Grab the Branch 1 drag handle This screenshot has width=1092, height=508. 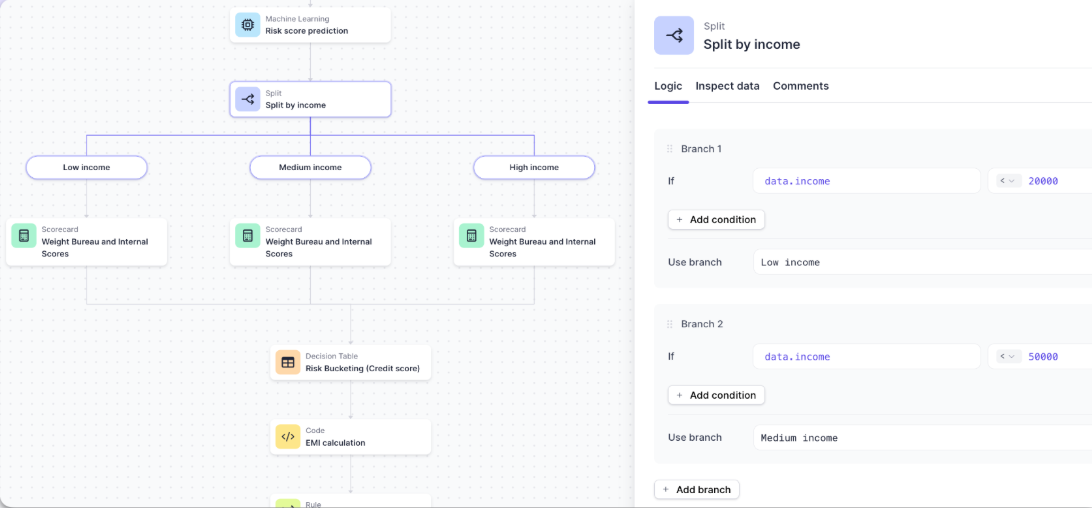point(670,149)
